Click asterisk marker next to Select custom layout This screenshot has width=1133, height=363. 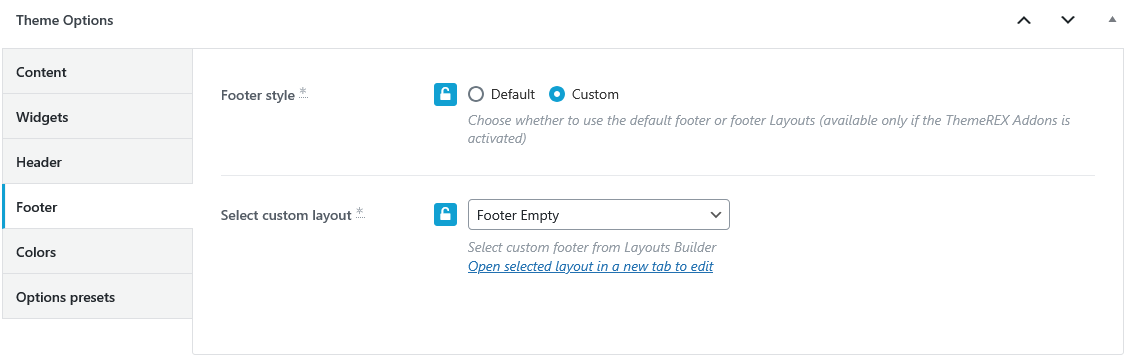pyautogui.click(x=360, y=213)
